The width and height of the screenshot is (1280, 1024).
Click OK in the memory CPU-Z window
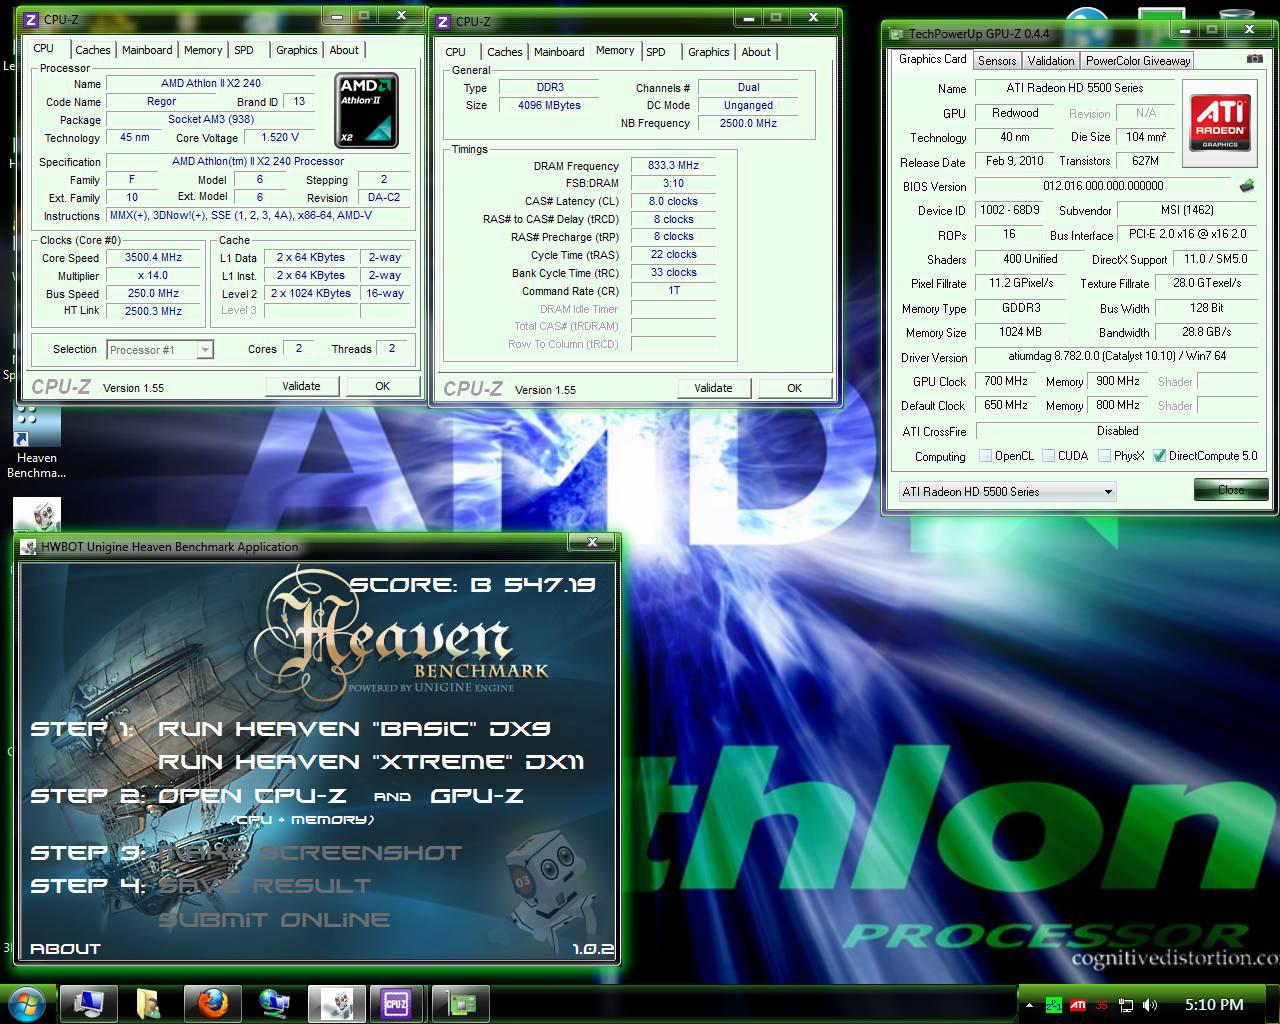pyautogui.click(x=794, y=388)
